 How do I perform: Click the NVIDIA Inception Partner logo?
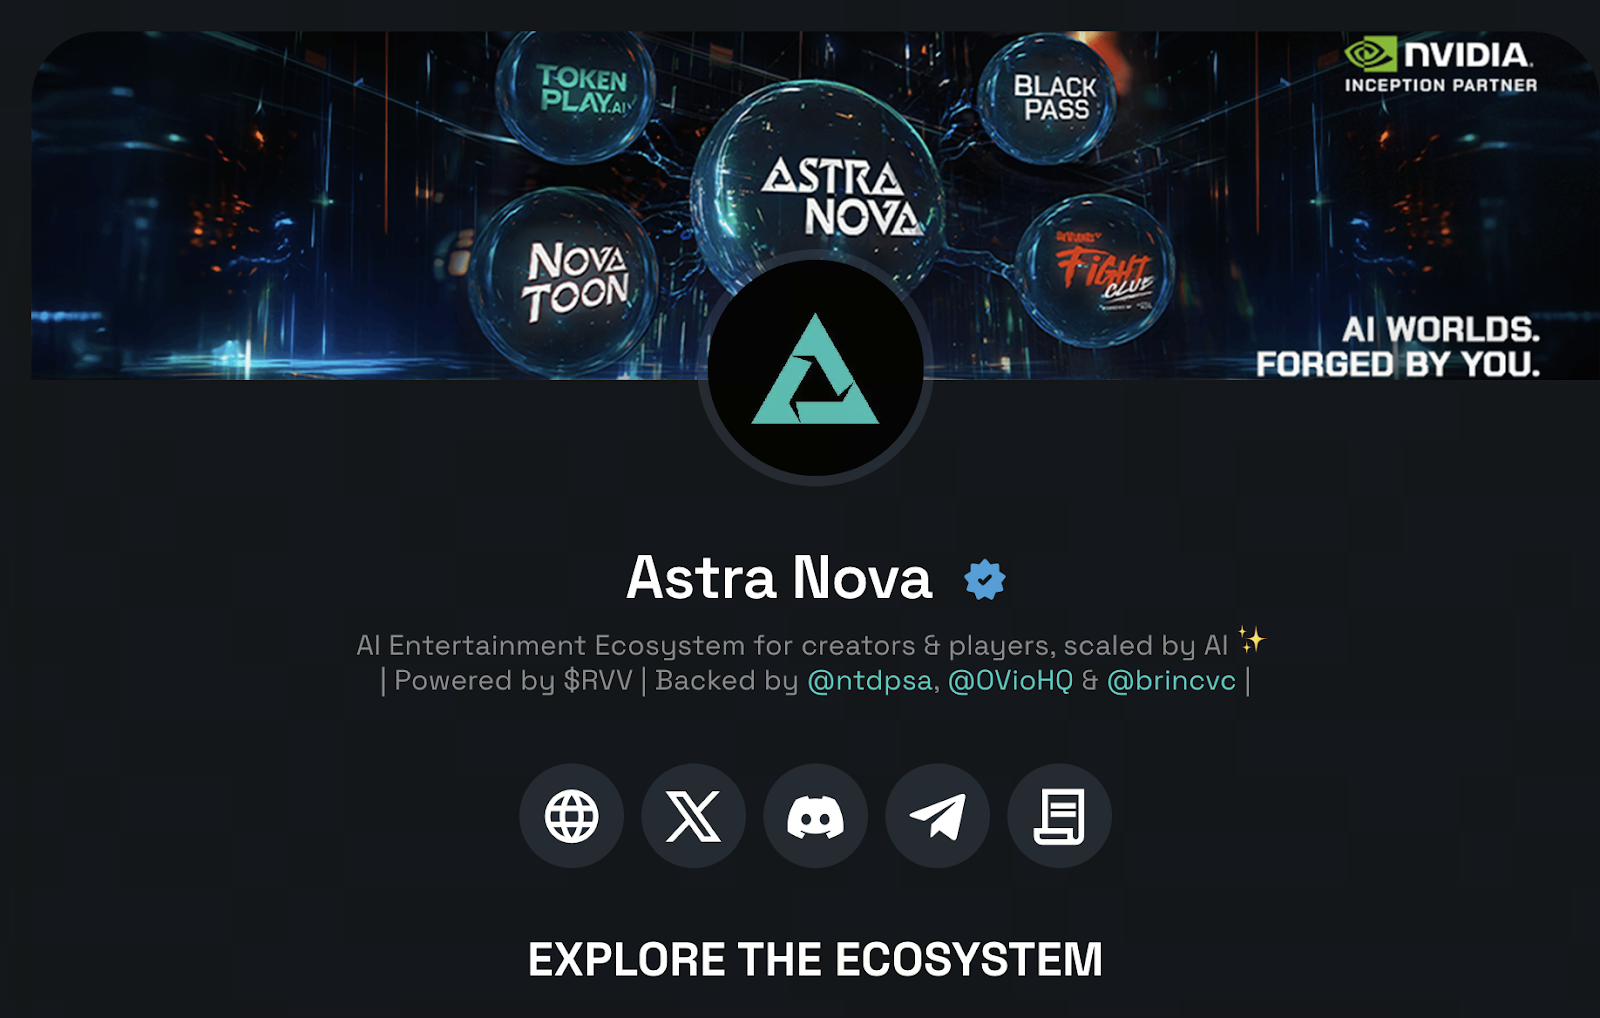tap(1440, 66)
